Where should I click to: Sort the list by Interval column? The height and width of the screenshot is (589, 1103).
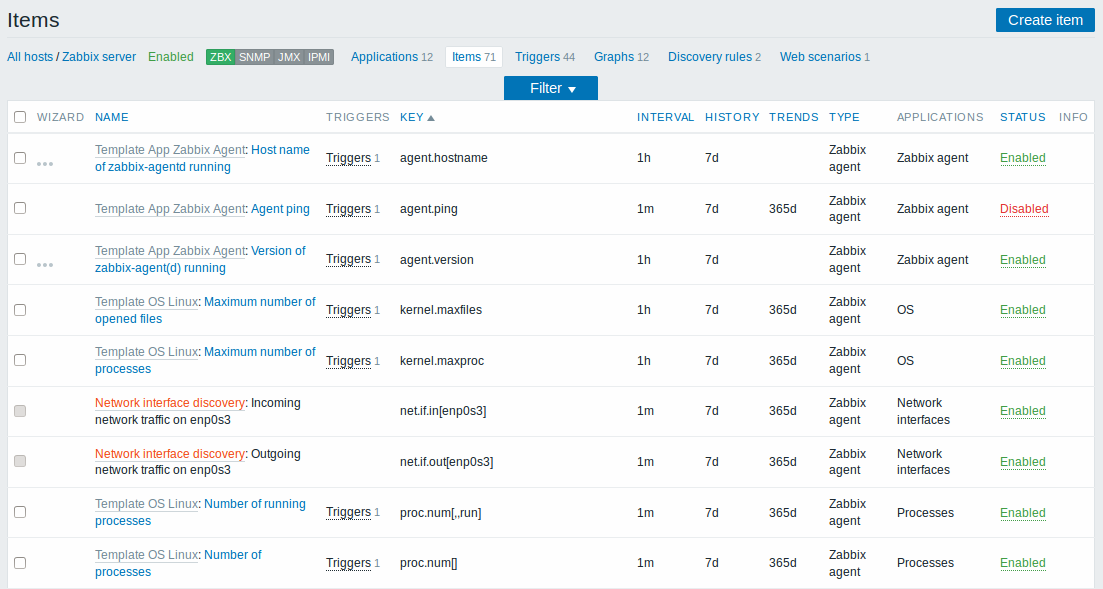click(x=665, y=118)
